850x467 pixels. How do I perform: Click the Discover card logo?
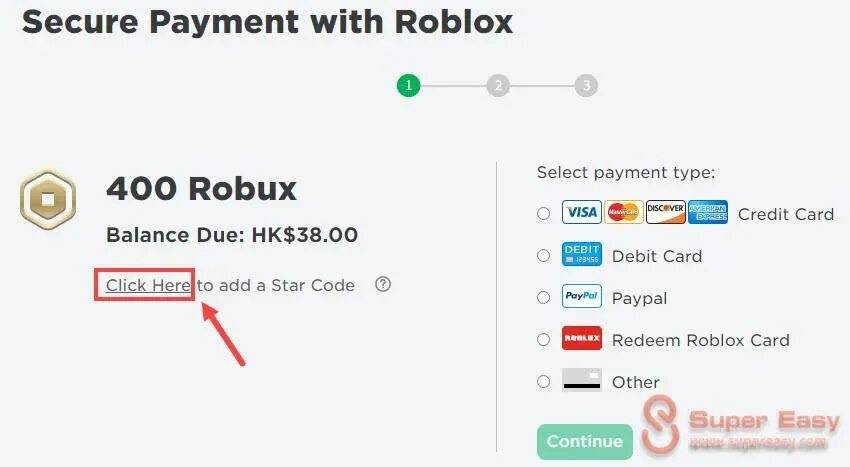tap(666, 212)
